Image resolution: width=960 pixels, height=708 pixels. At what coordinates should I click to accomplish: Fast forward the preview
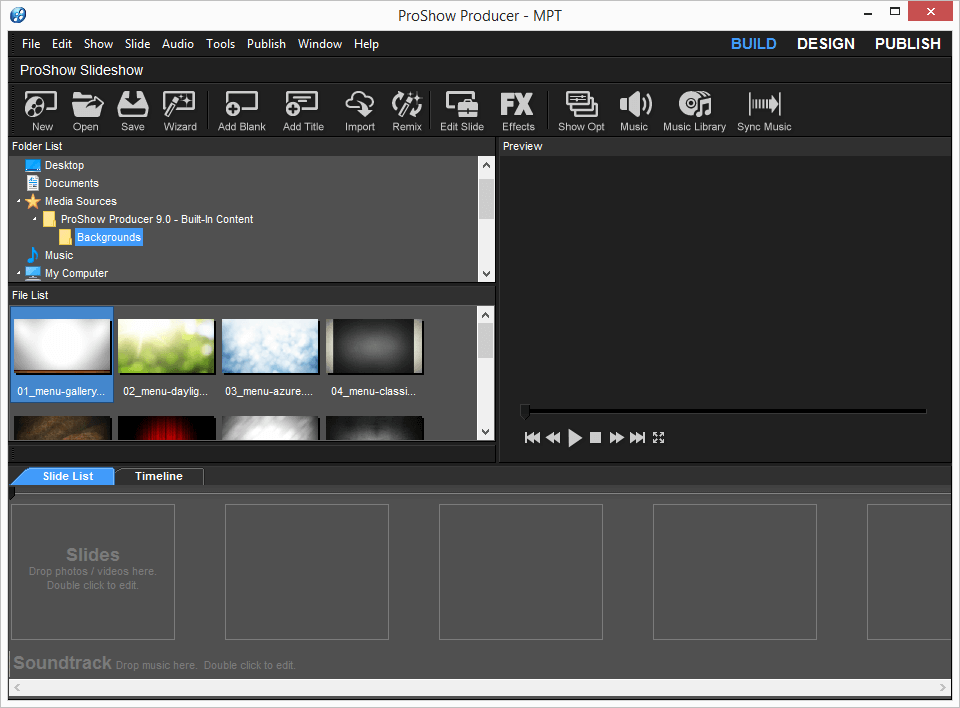coord(617,437)
